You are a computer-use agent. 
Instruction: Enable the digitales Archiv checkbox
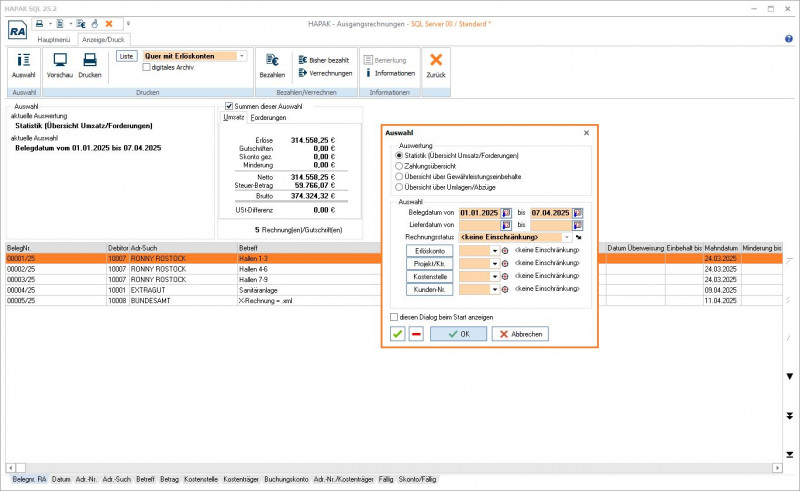click(x=147, y=68)
